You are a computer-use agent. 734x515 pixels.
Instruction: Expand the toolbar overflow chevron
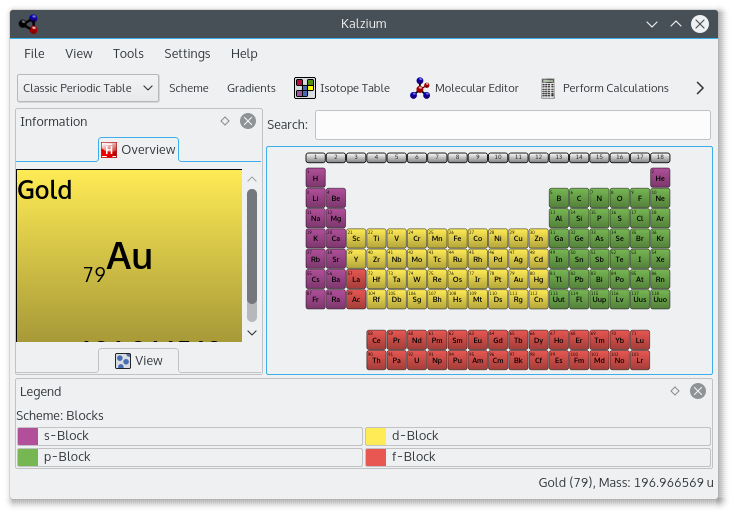tap(700, 88)
